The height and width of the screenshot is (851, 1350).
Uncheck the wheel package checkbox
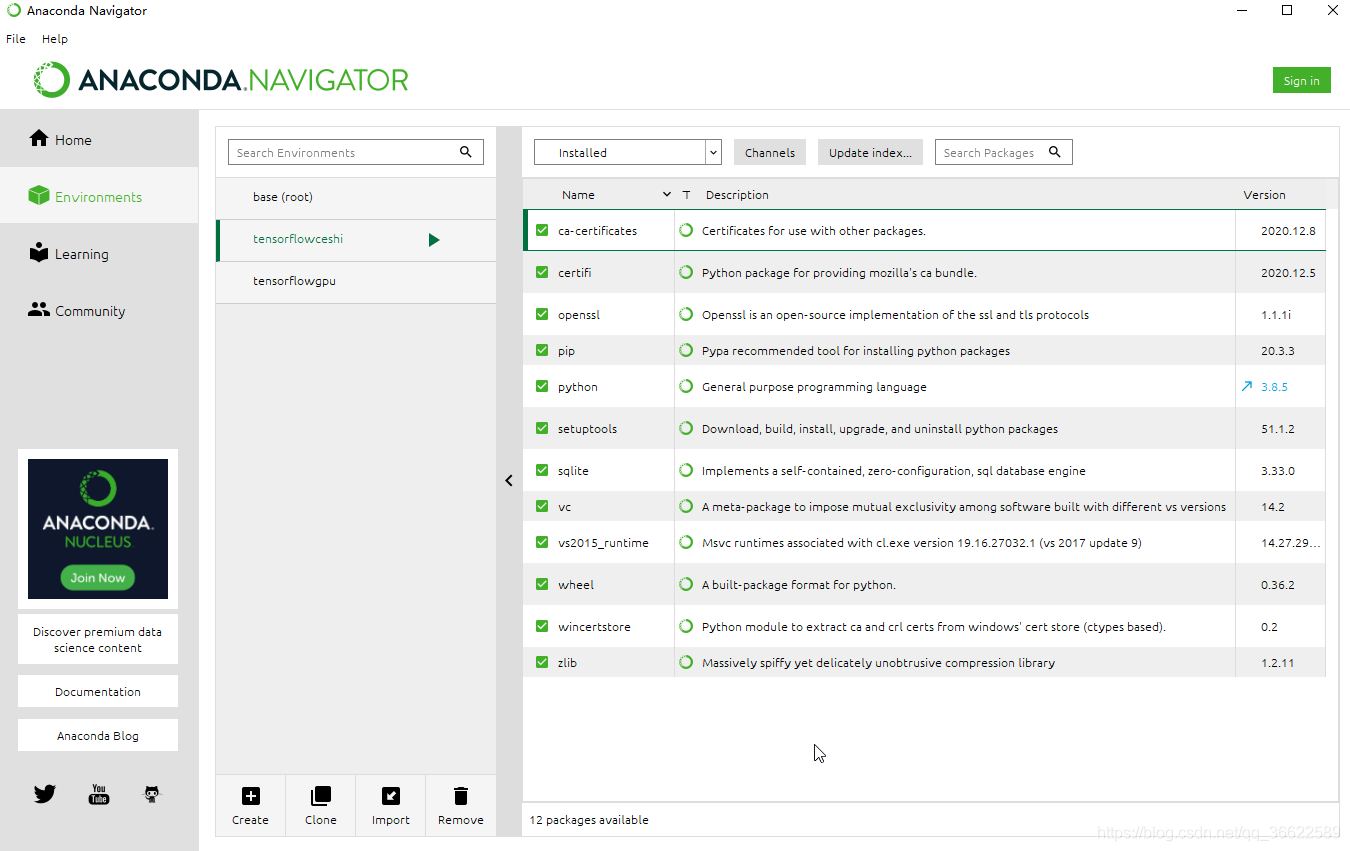click(x=542, y=585)
